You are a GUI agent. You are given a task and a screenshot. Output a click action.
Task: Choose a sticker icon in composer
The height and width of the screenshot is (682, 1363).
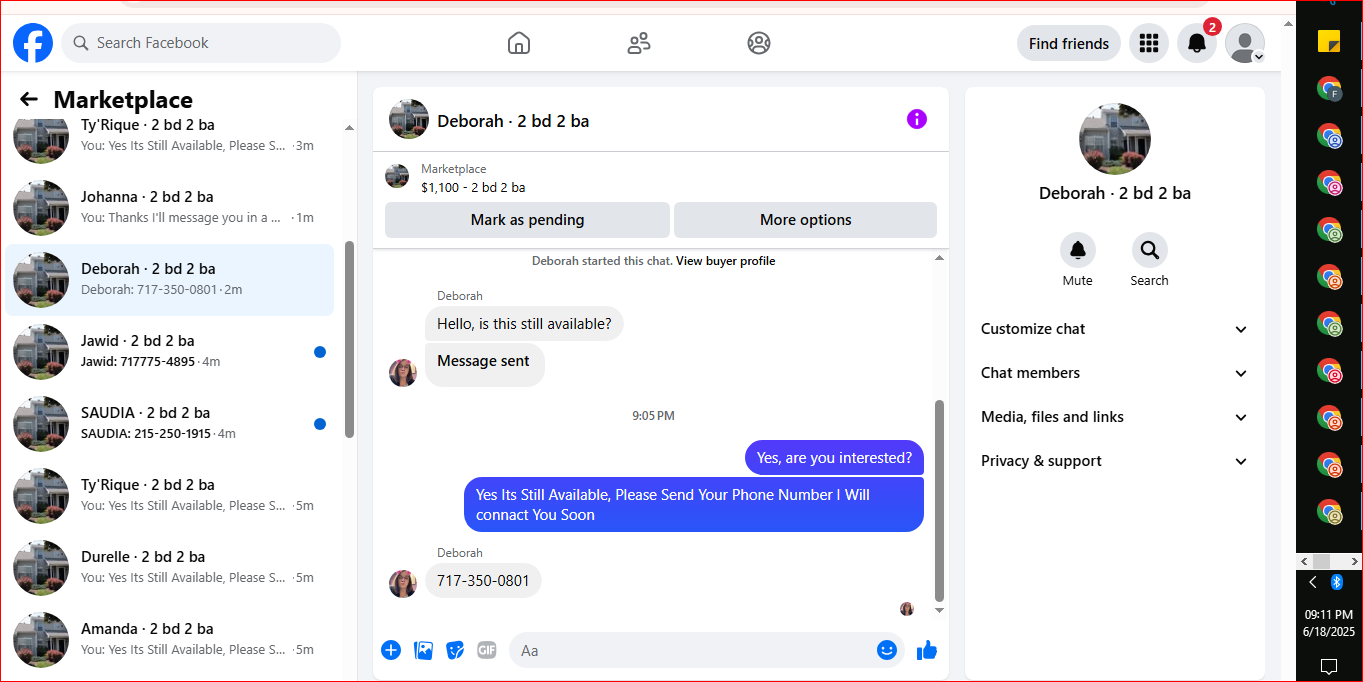tap(455, 650)
